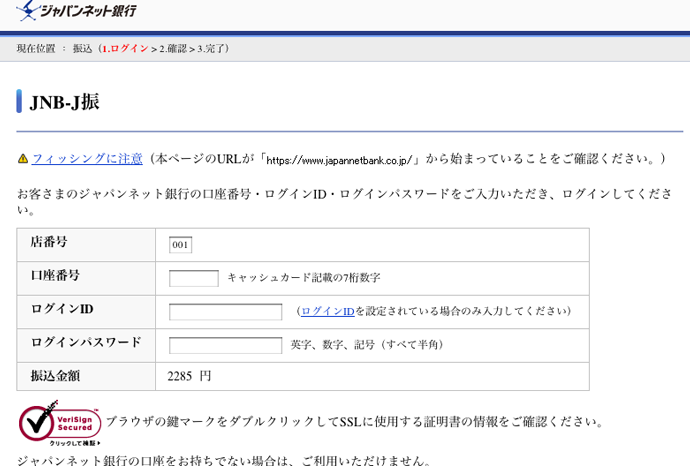Click the ログインID row label

click(x=62, y=309)
